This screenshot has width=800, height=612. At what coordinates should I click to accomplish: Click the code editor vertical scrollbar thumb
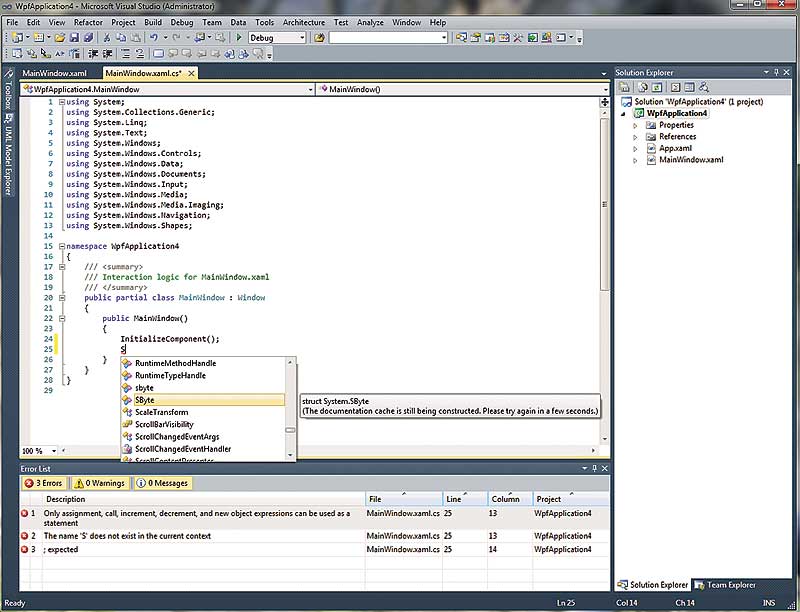(605, 204)
